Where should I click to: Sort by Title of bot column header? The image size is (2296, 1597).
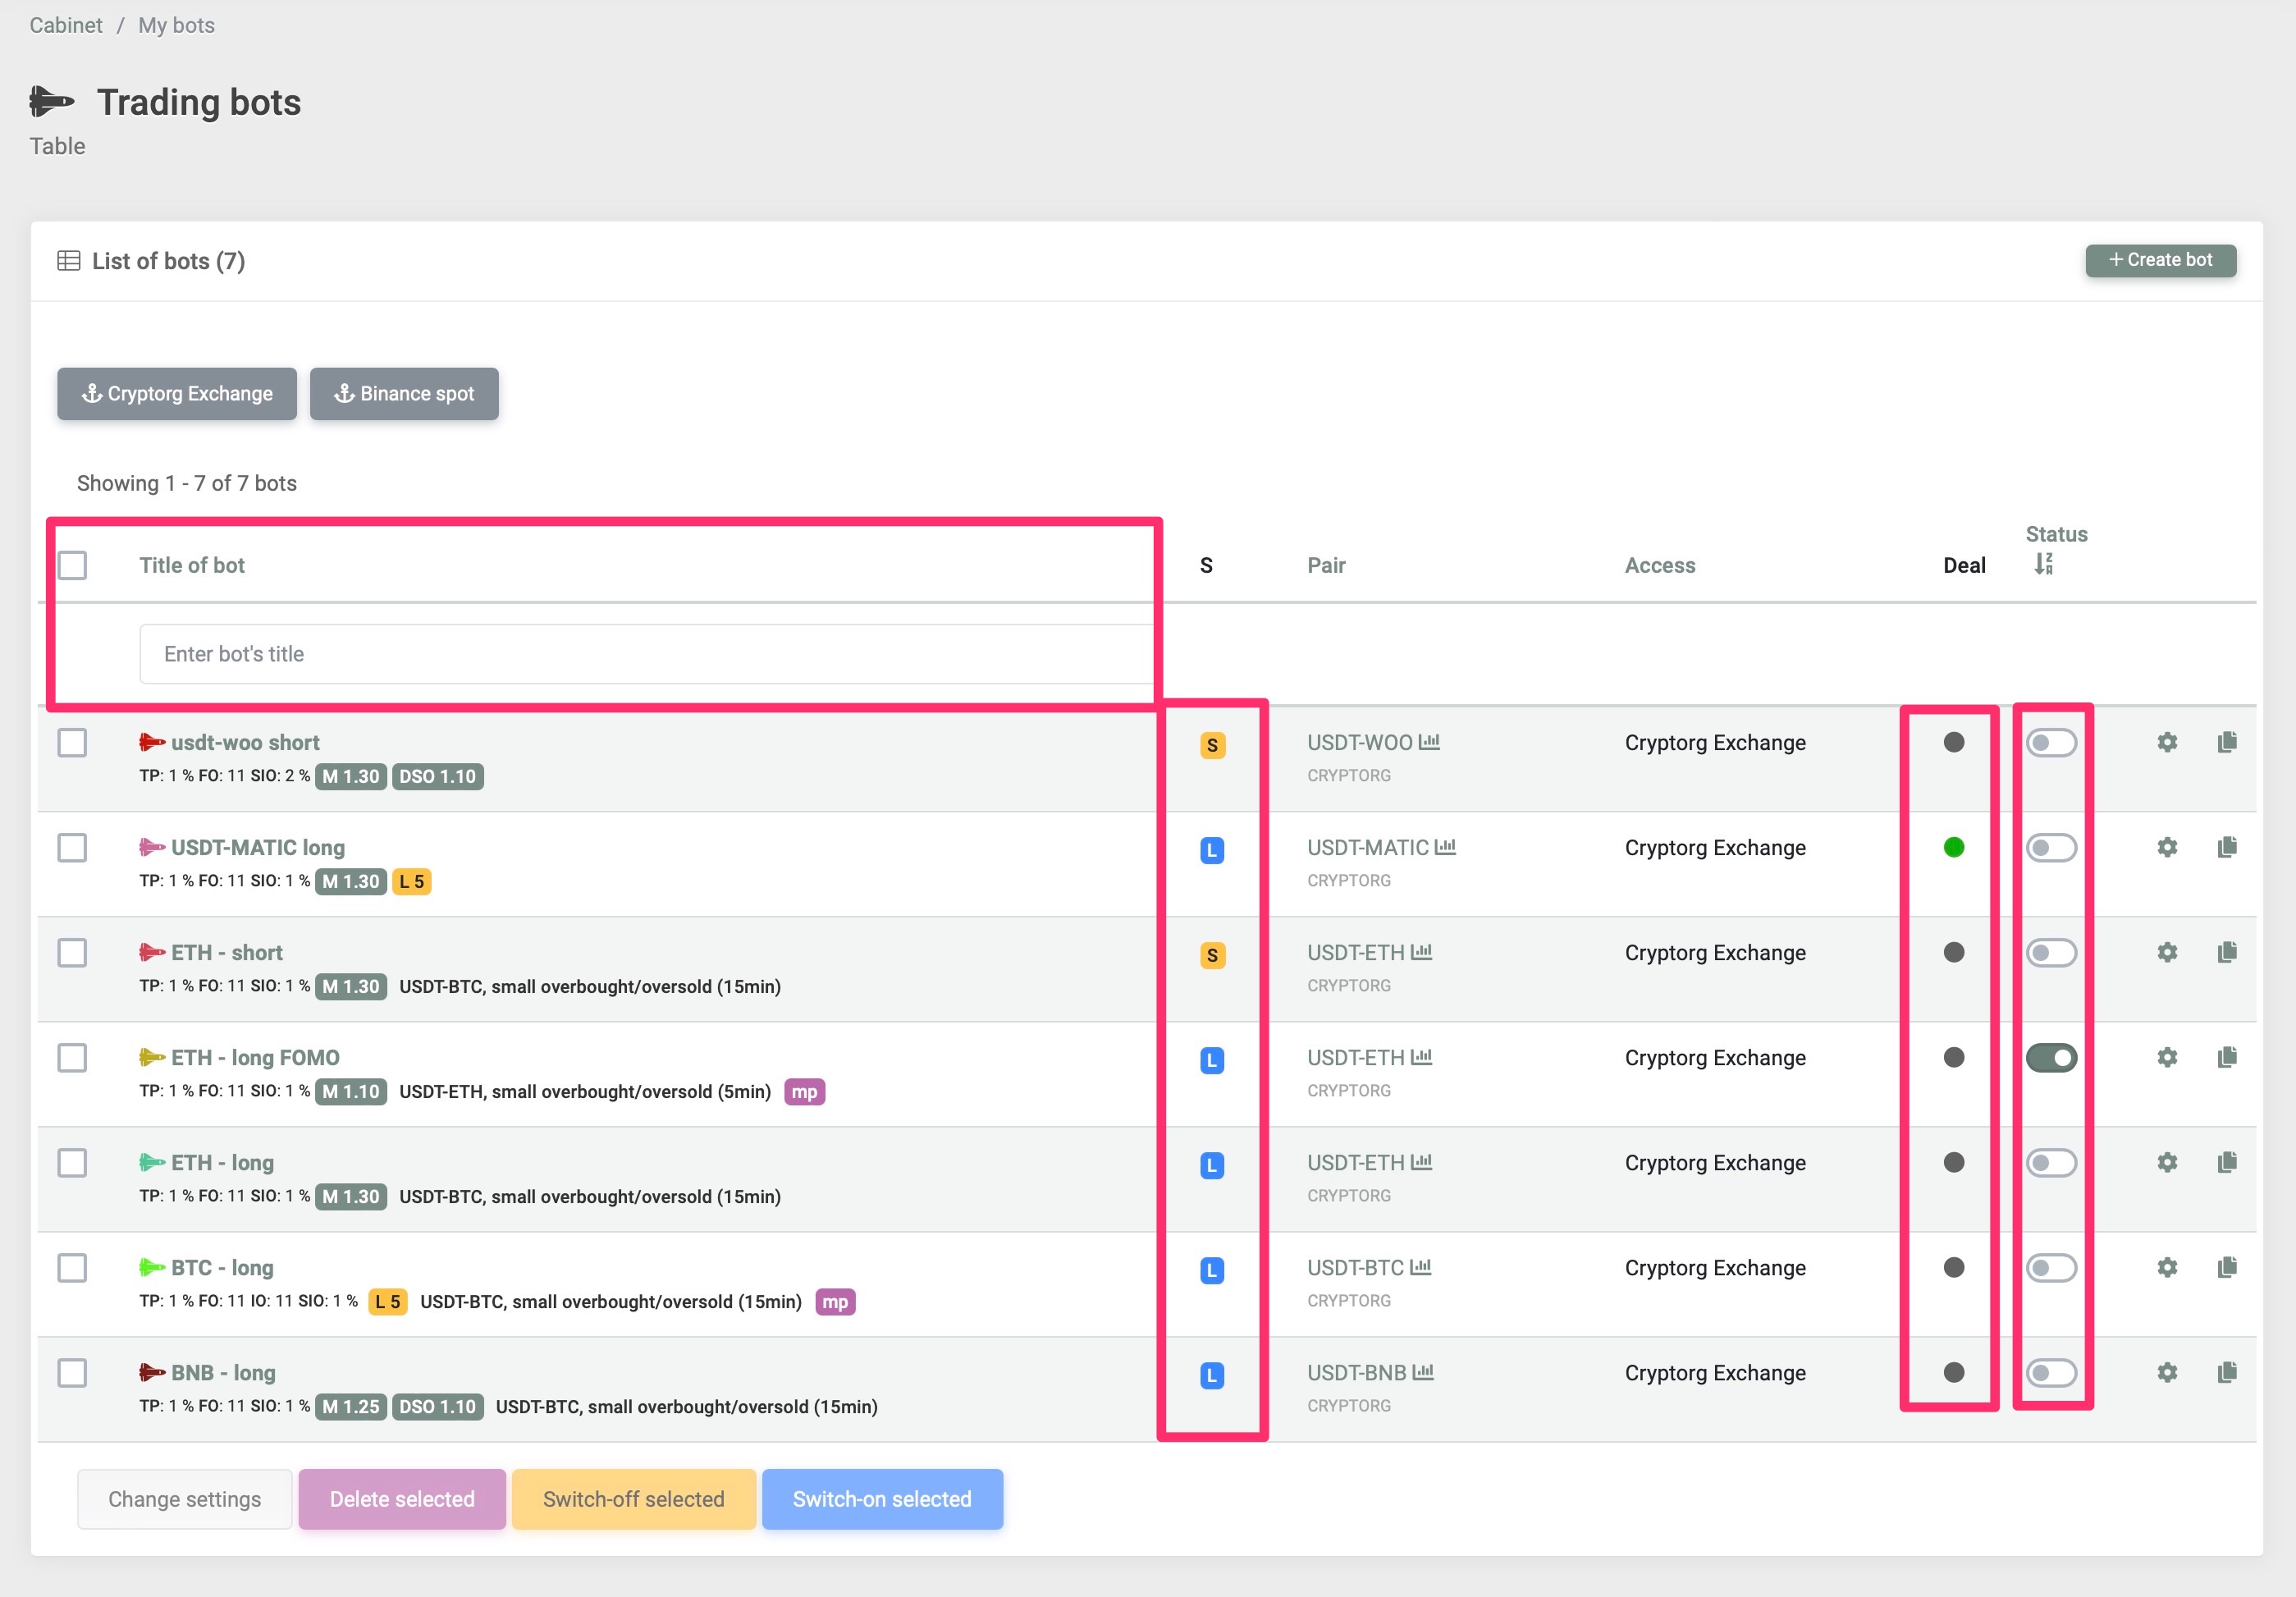pyautogui.click(x=192, y=565)
